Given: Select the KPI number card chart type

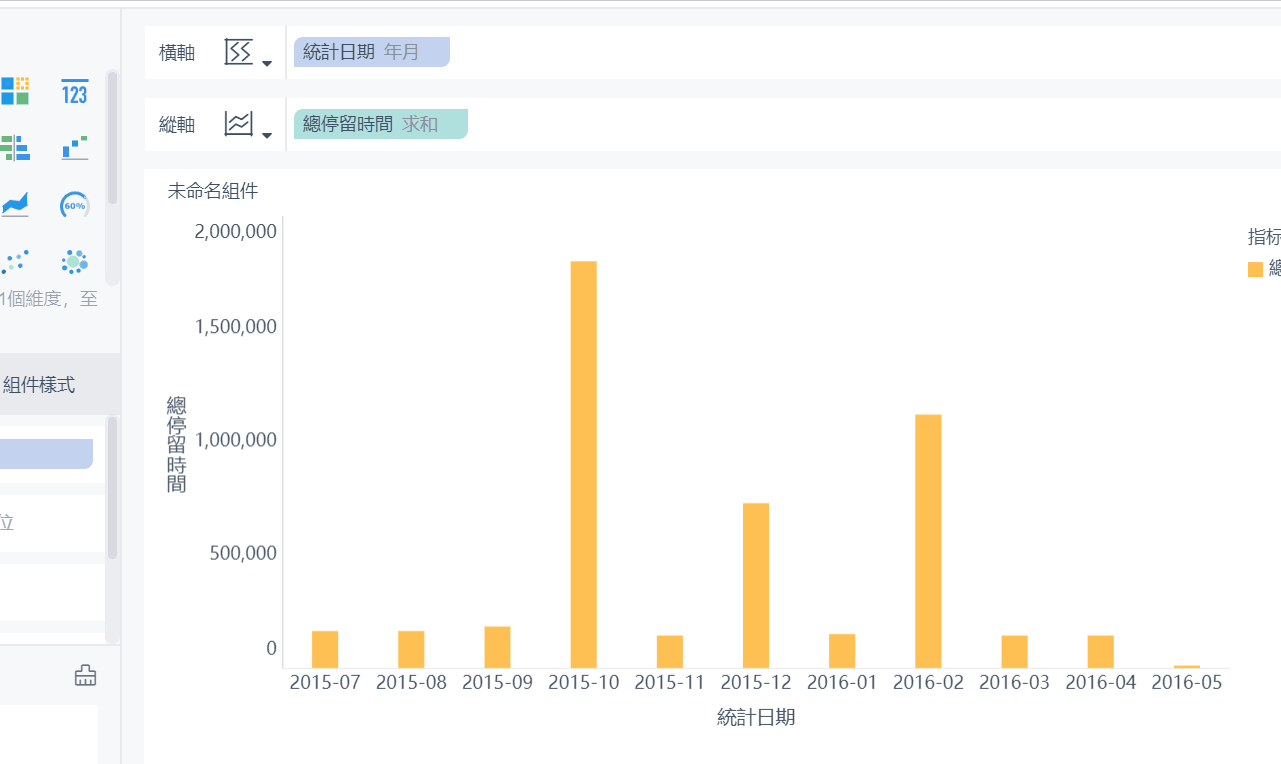Looking at the screenshot, I should [75, 92].
